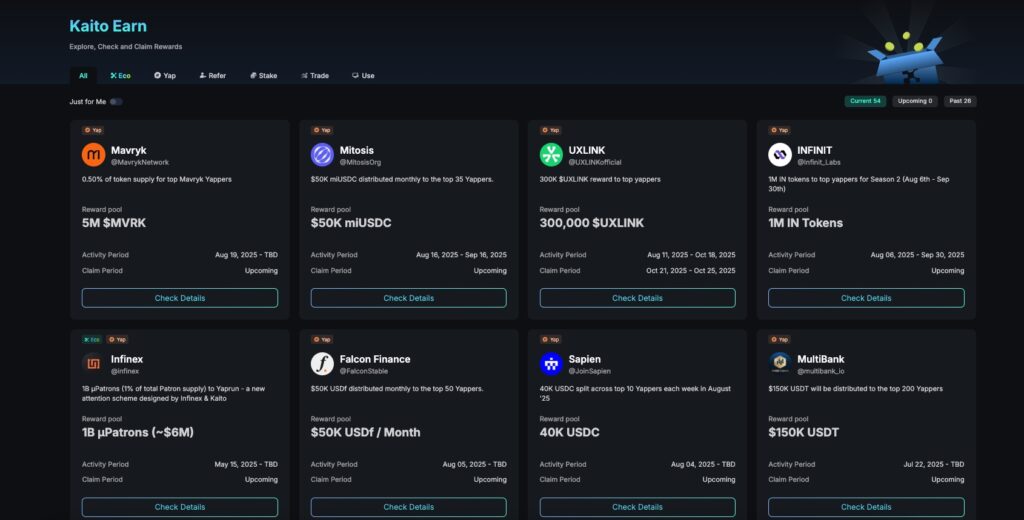Switch to the Trade tab
1024x520 pixels.
pyautogui.click(x=315, y=76)
